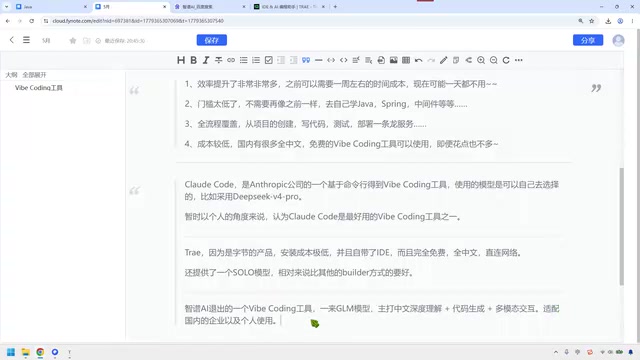Viewport: 640px width, 360px height.
Task: Show hidden system tray icons
Action: [556, 352]
